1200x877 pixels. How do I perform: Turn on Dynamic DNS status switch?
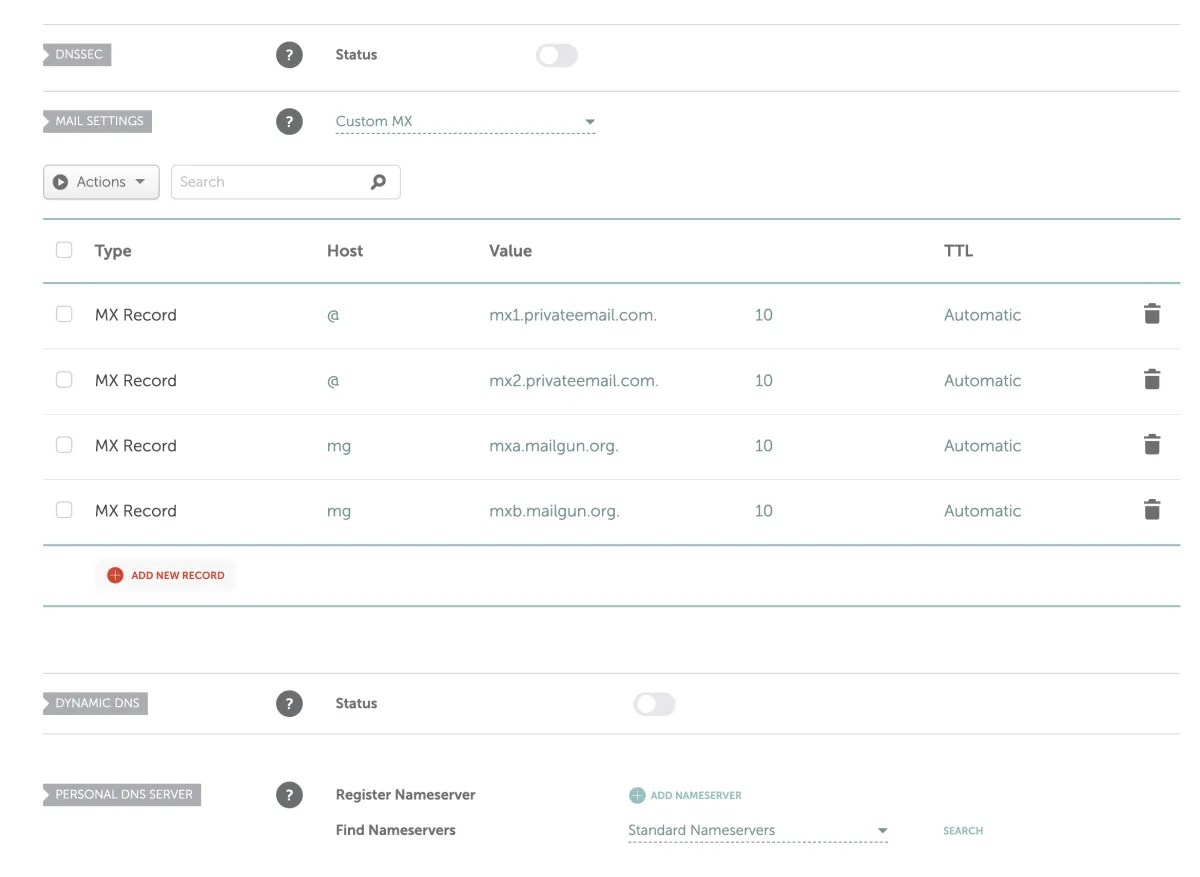(654, 704)
